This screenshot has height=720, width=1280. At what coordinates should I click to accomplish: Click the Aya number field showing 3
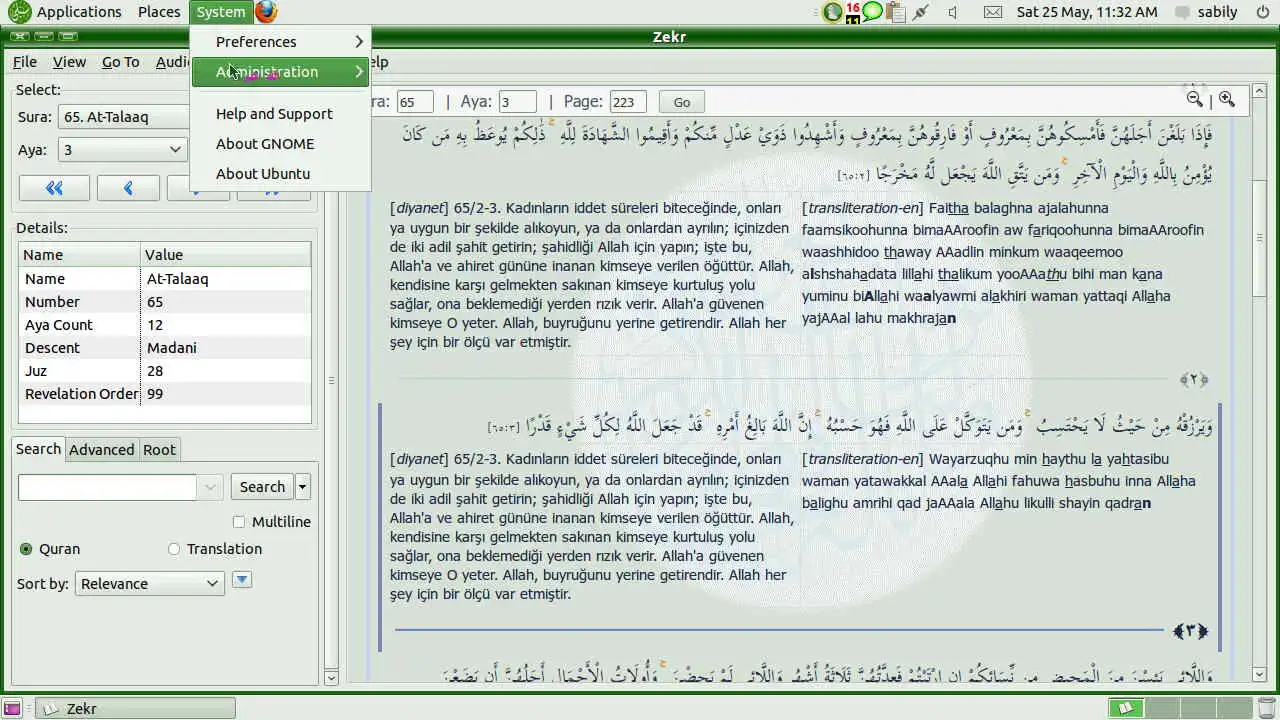pos(518,102)
